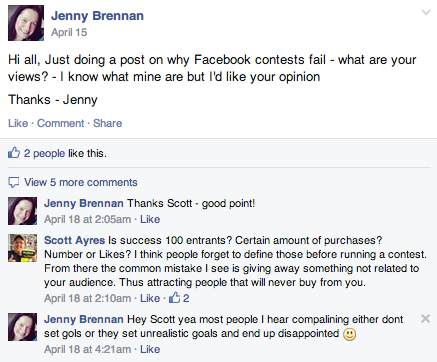Remove Jenny's last comment with the X
The width and height of the screenshot is (437, 362).
coord(425,319)
